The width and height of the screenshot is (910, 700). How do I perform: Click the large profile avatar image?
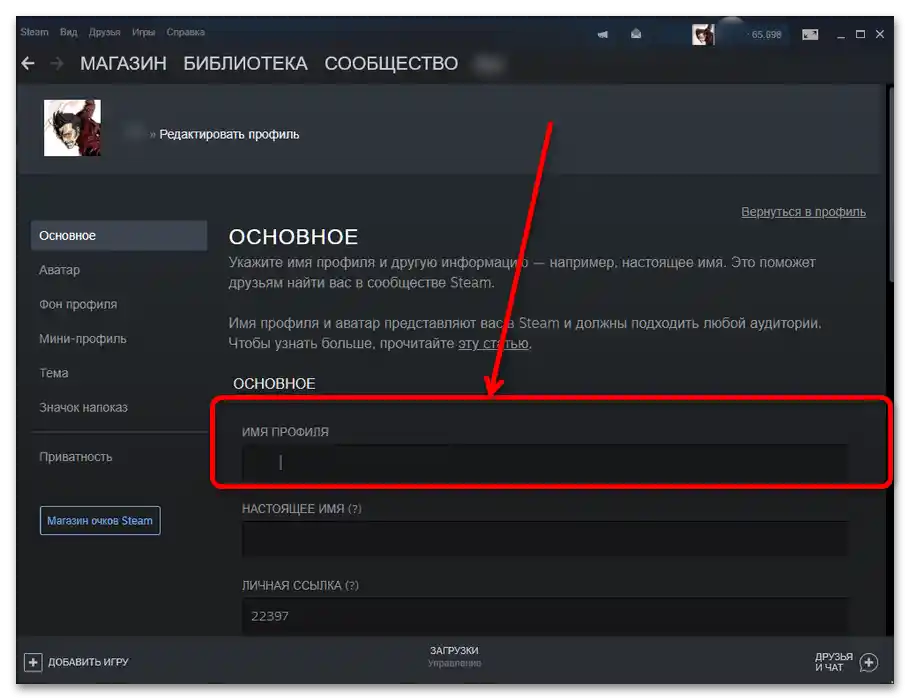tap(73, 128)
